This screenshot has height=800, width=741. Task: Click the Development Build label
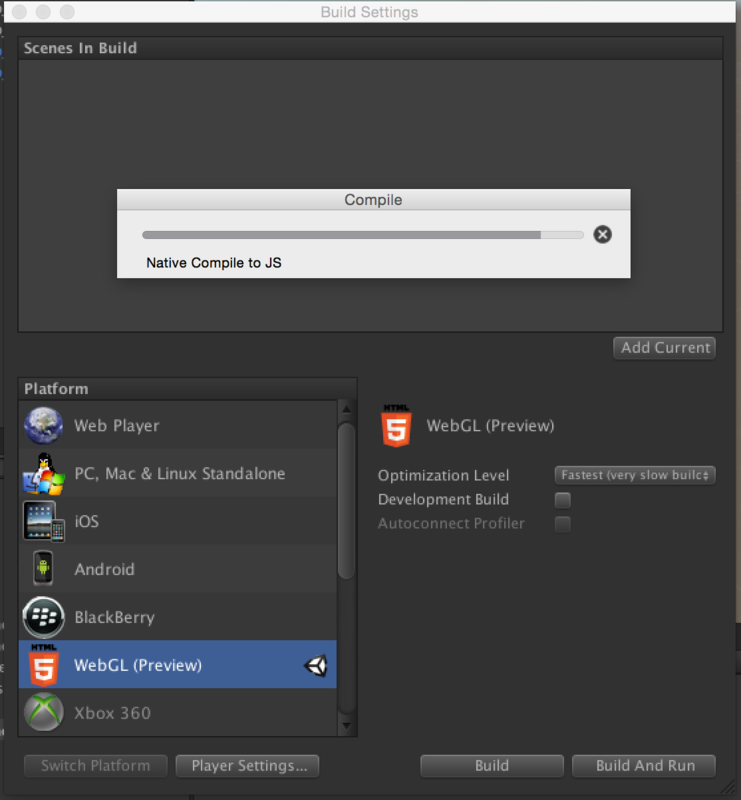pos(443,499)
